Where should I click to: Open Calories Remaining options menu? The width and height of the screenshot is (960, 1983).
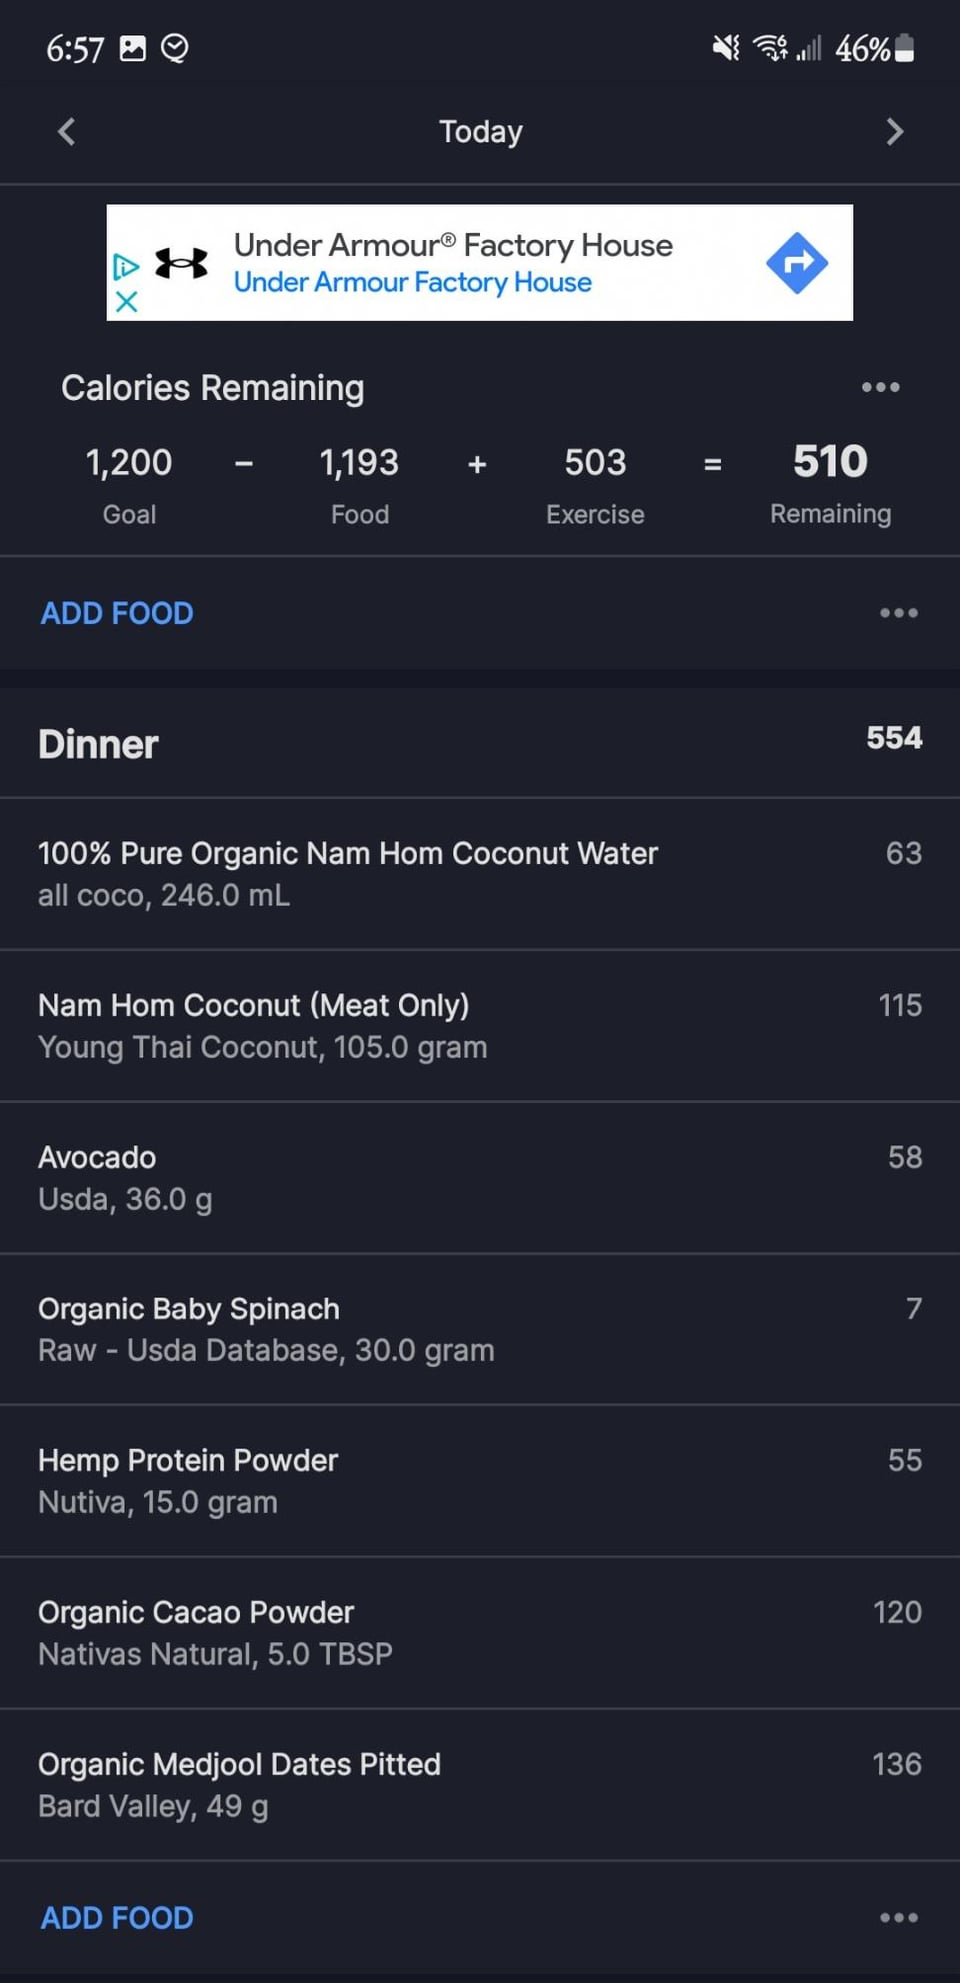[x=880, y=387]
